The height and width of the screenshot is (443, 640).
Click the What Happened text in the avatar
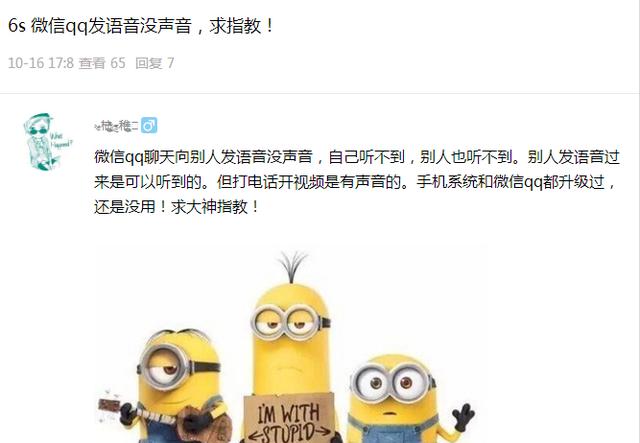[61, 140]
